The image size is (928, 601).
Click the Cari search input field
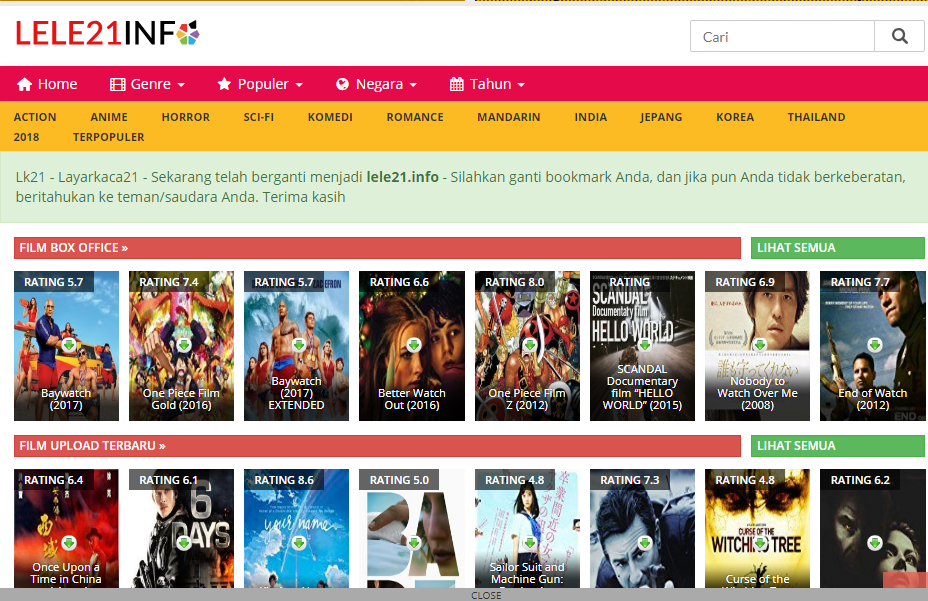782,37
